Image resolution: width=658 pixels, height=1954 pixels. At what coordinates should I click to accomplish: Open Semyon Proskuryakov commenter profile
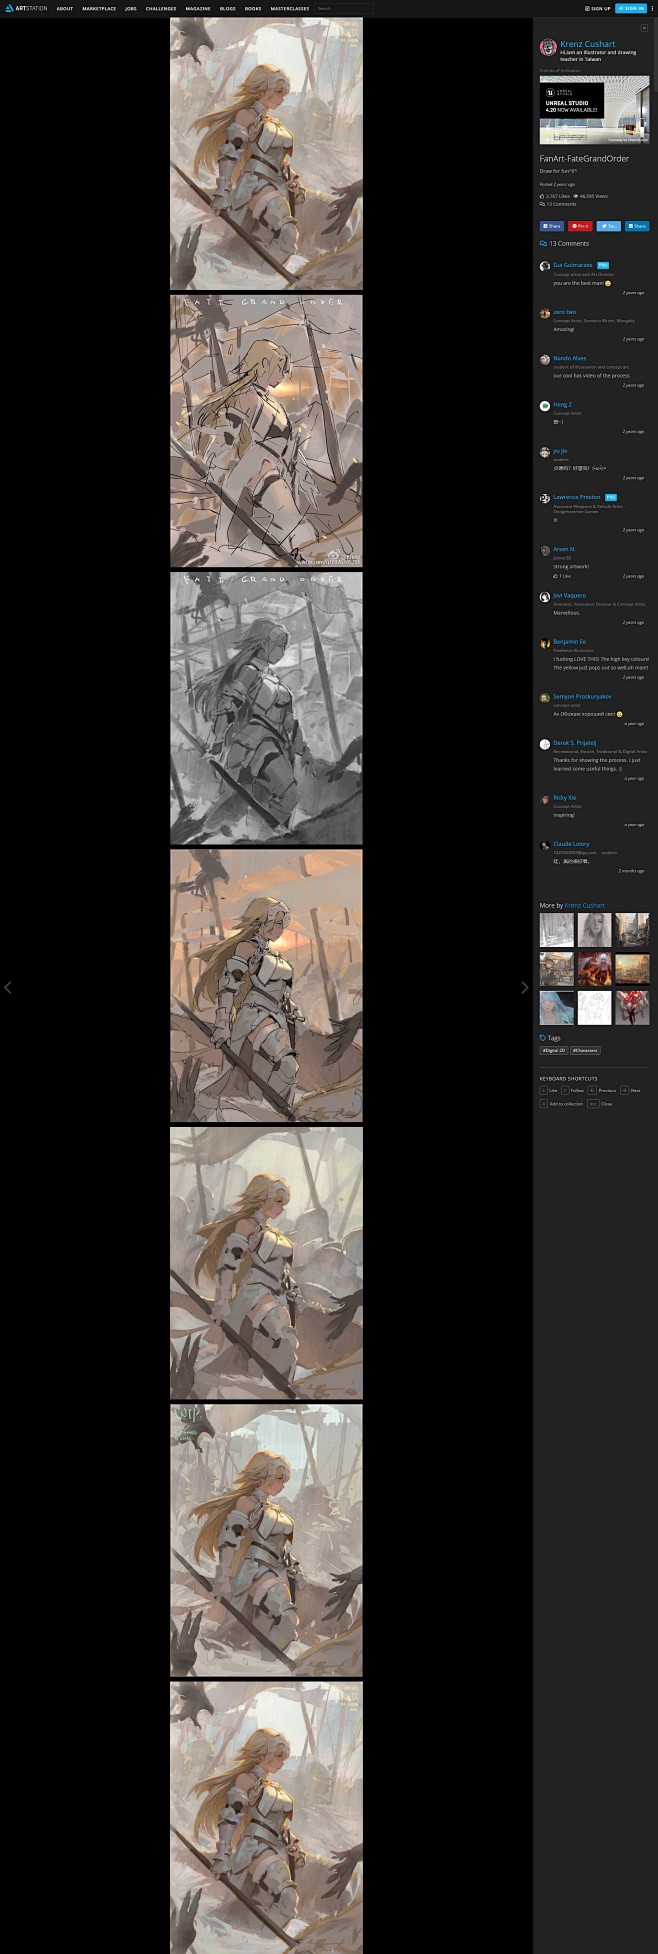click(582, 696)
